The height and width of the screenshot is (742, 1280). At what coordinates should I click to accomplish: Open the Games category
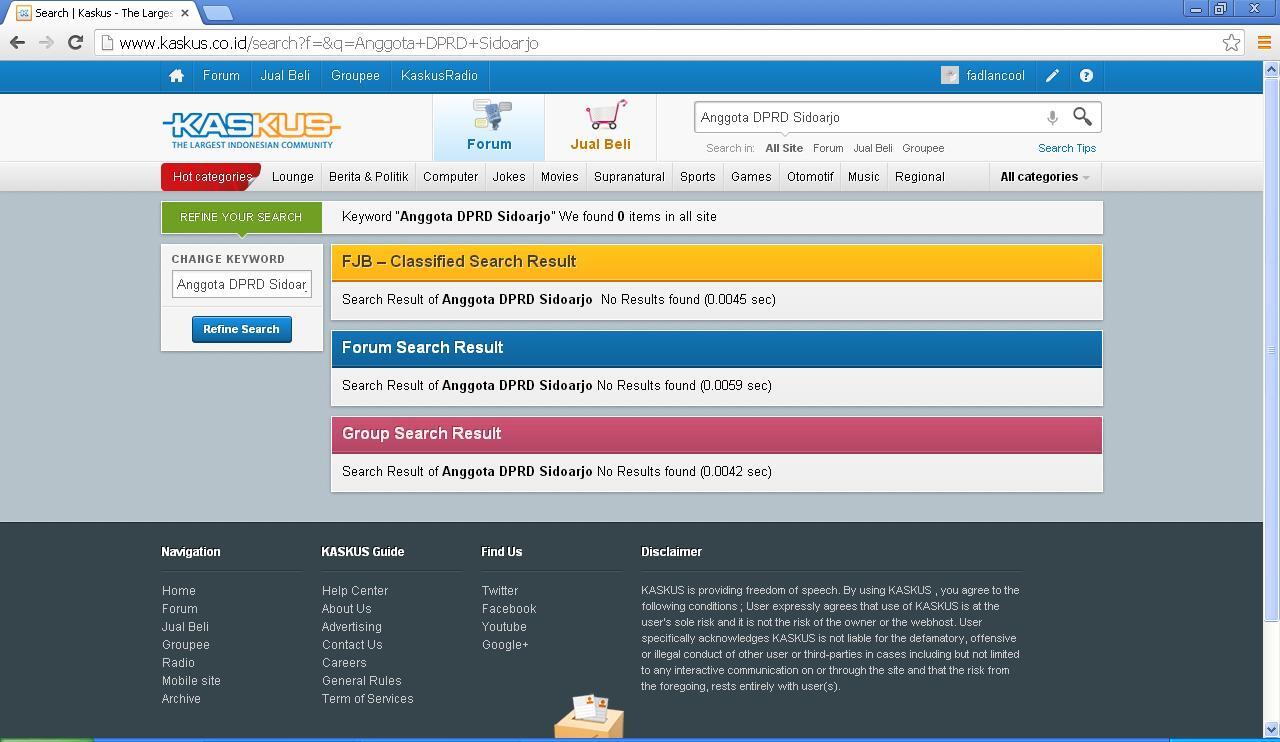click(751, 177)
